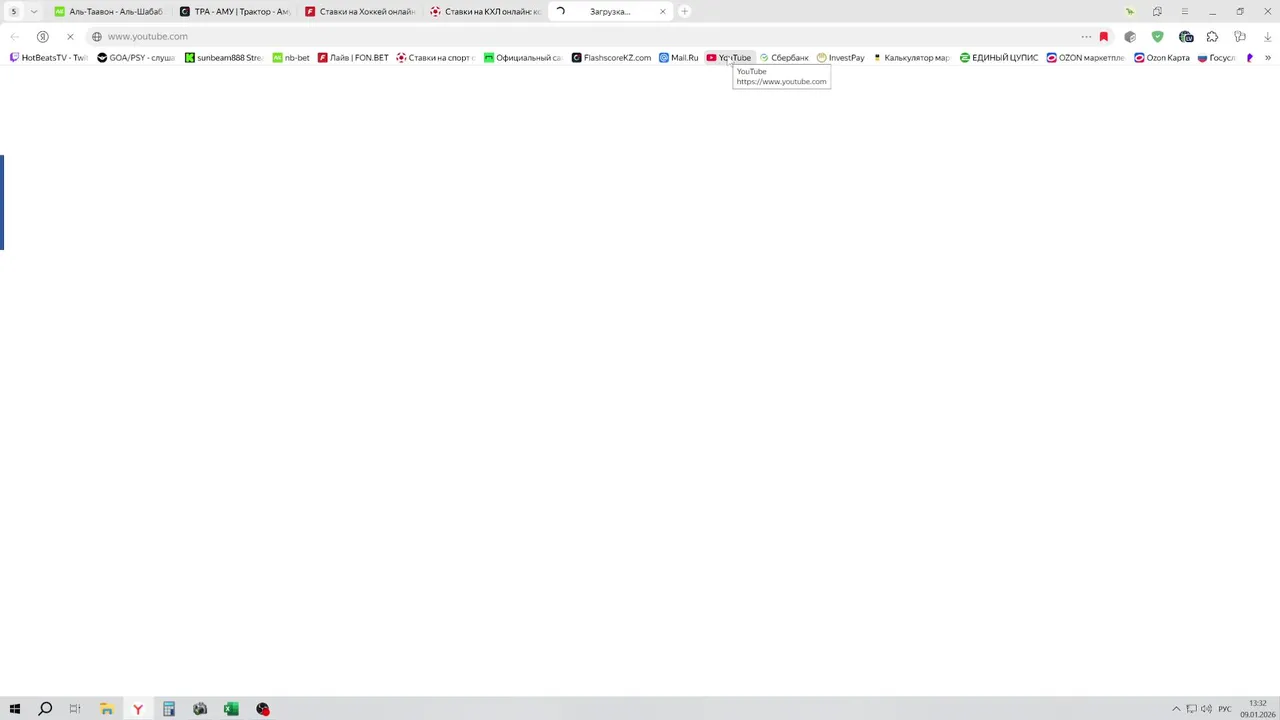Open Calculator from the taskbar
This screenshot has width=1280, height=720.
coord(169,709)
